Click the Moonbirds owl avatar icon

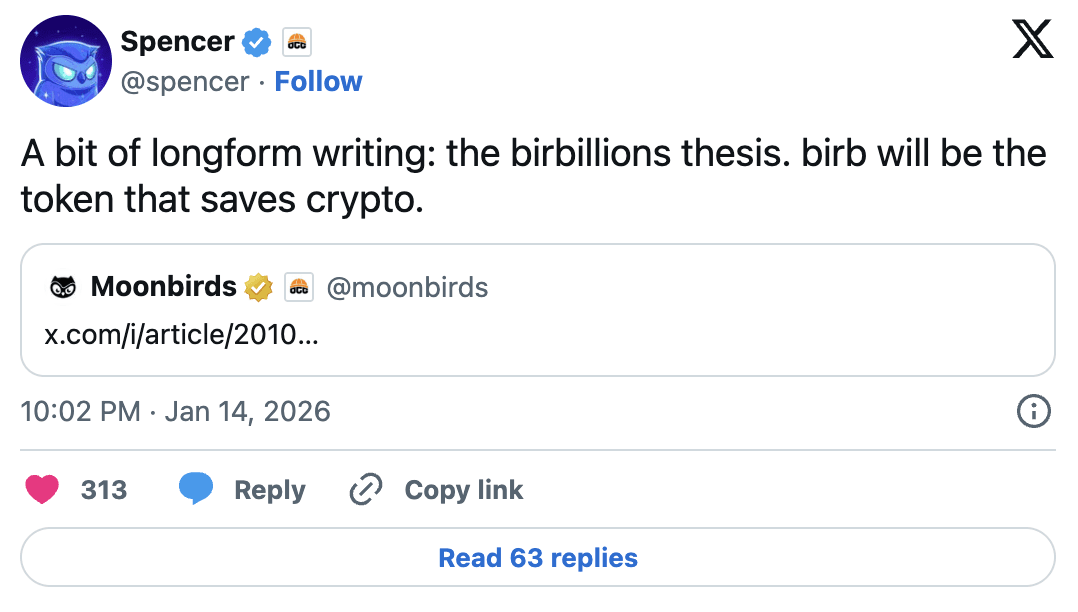tap(63, 288)
